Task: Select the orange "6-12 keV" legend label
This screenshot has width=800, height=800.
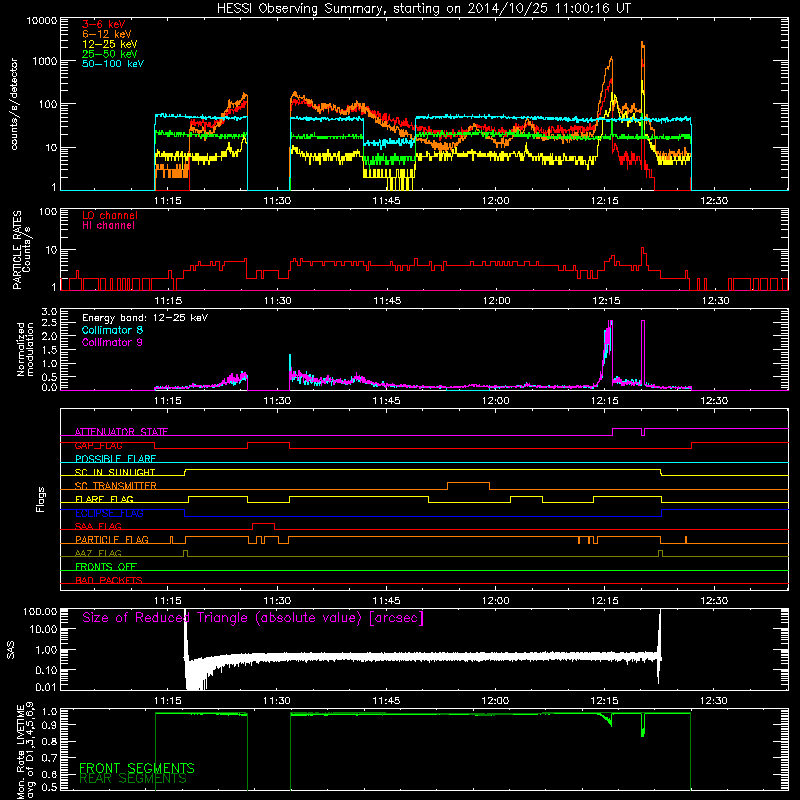Action: [x=107, y=34]
